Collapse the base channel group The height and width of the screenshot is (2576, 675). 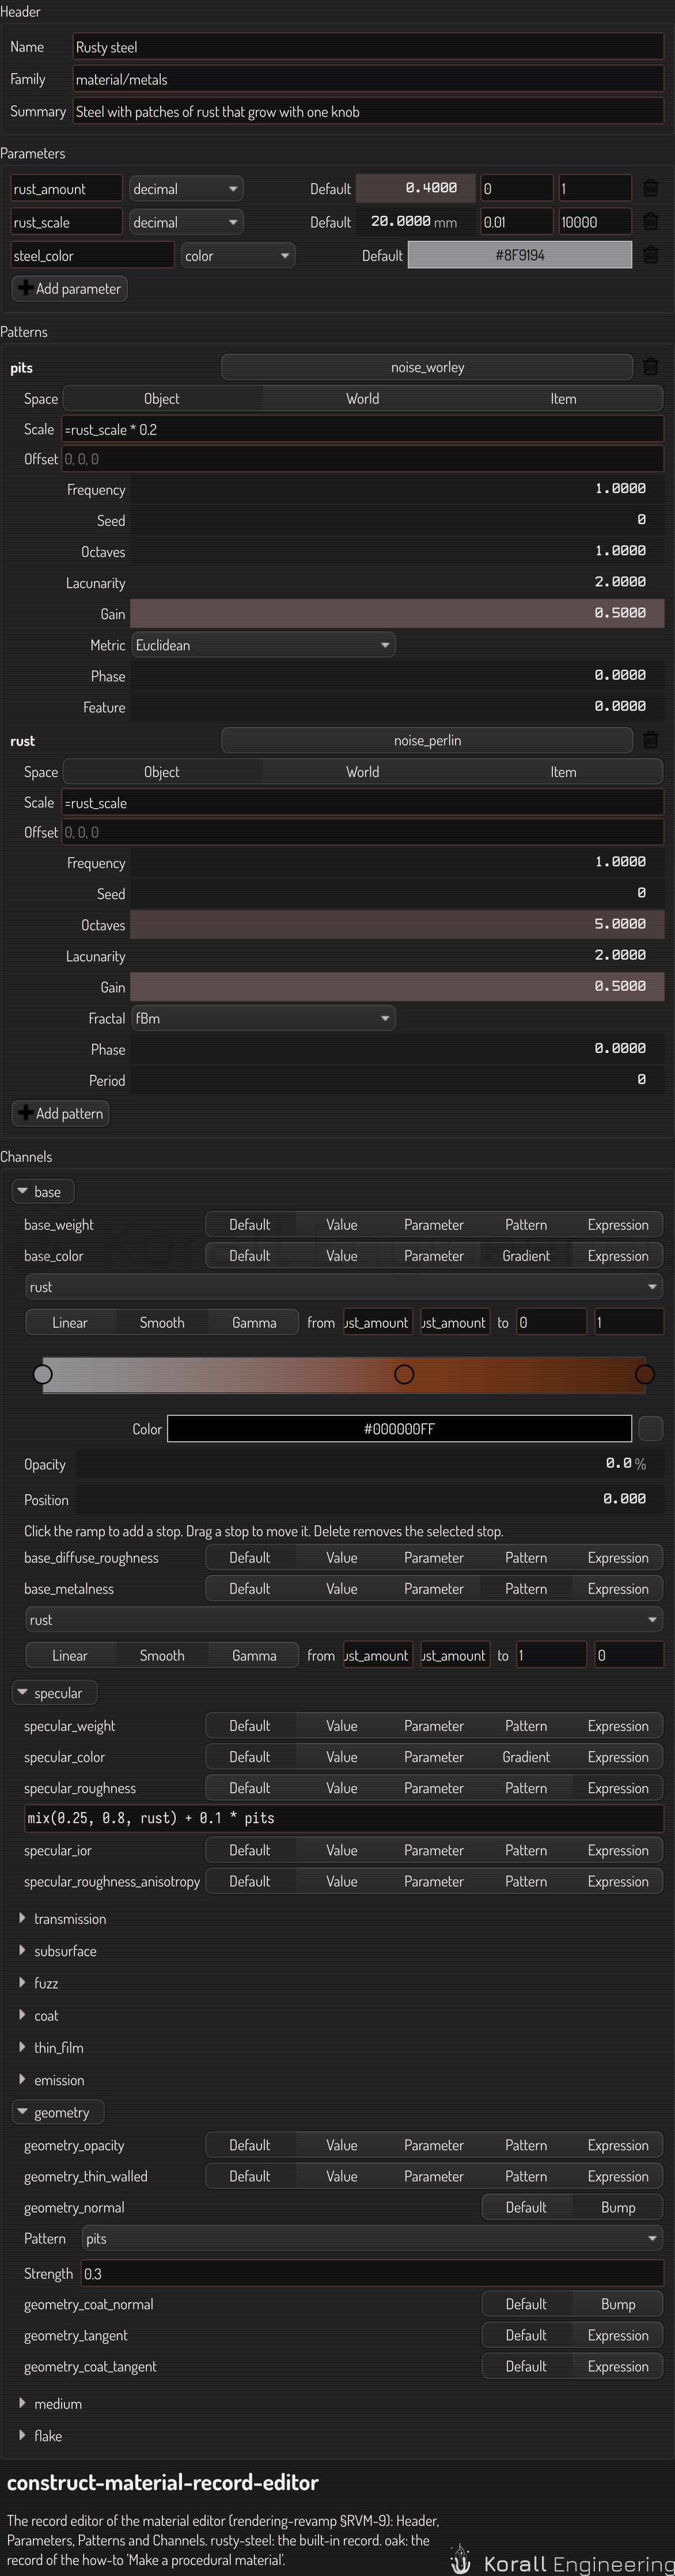pos(42,1191)
